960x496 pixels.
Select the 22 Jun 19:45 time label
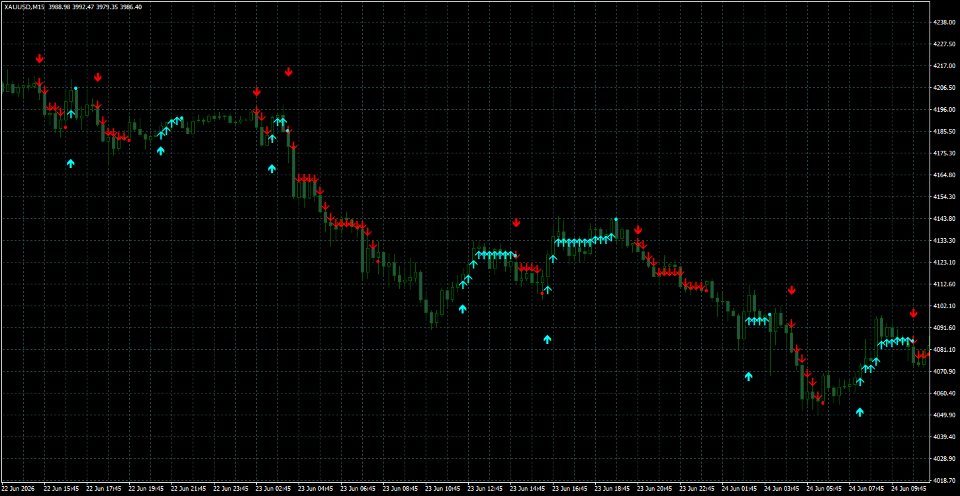click(x=146, y=489)
